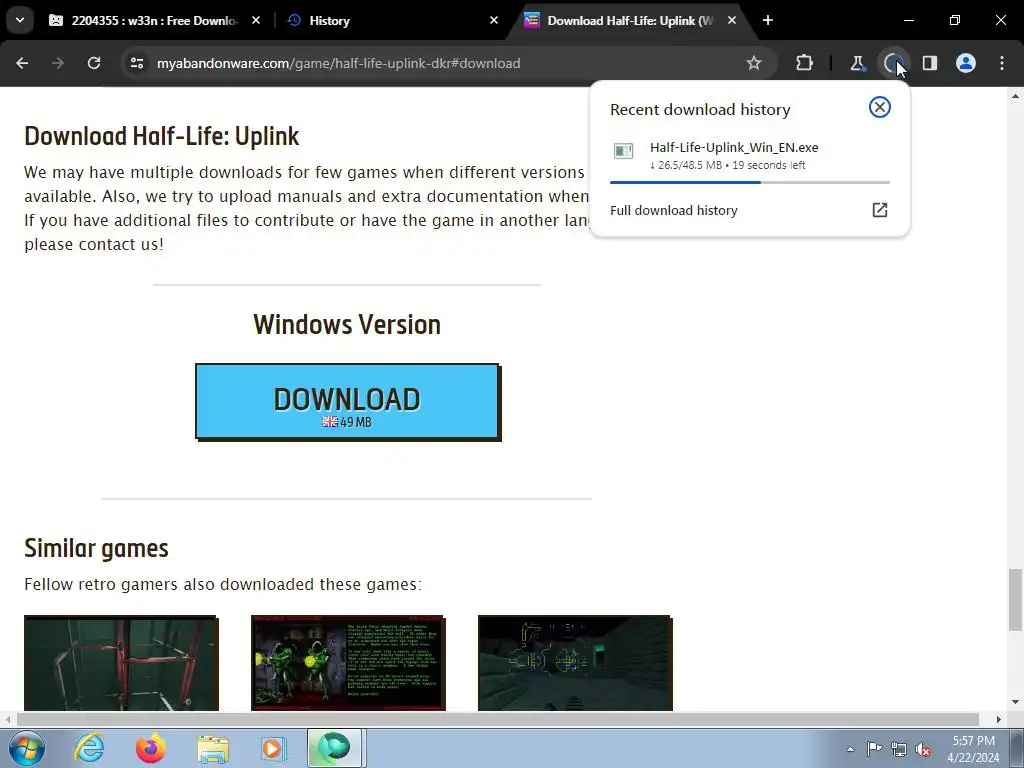The image size is (1024, 768).
Task: Click the Windows Version heading
Action: [x=347, y=325]
